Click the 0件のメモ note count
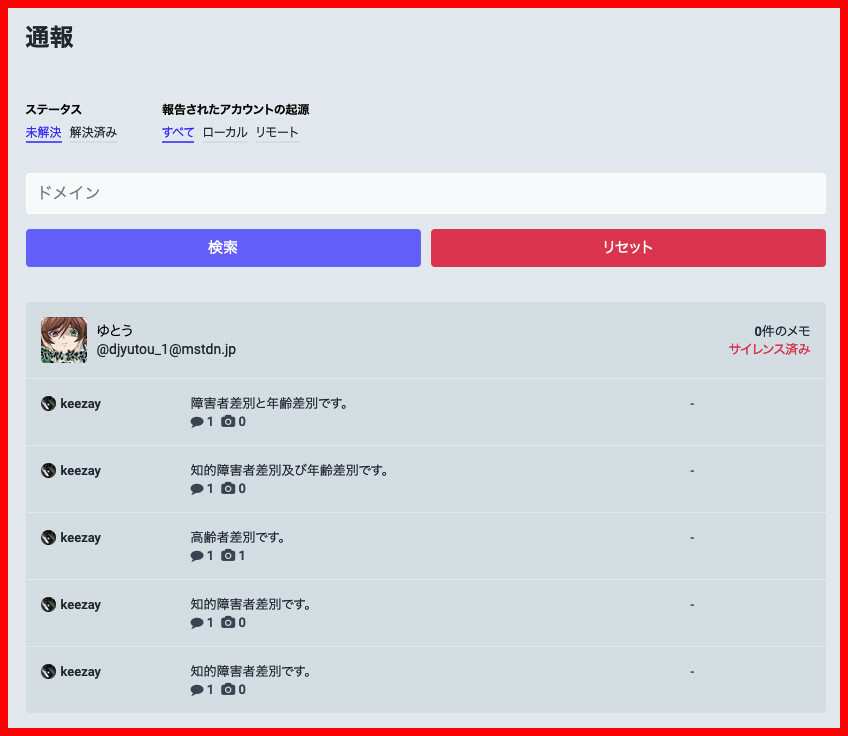The width and height of the screenshot is (848, 736). coord(782,331)
